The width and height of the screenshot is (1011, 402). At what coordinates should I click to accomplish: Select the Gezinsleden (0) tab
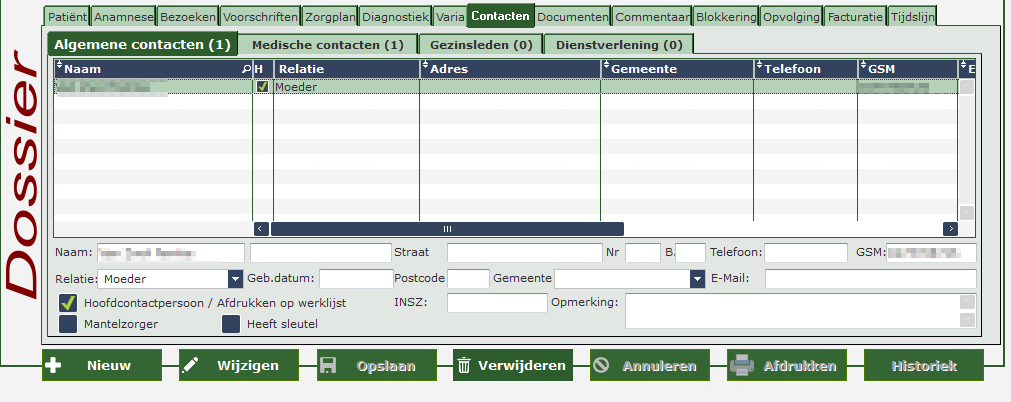(x=481, y=45)
